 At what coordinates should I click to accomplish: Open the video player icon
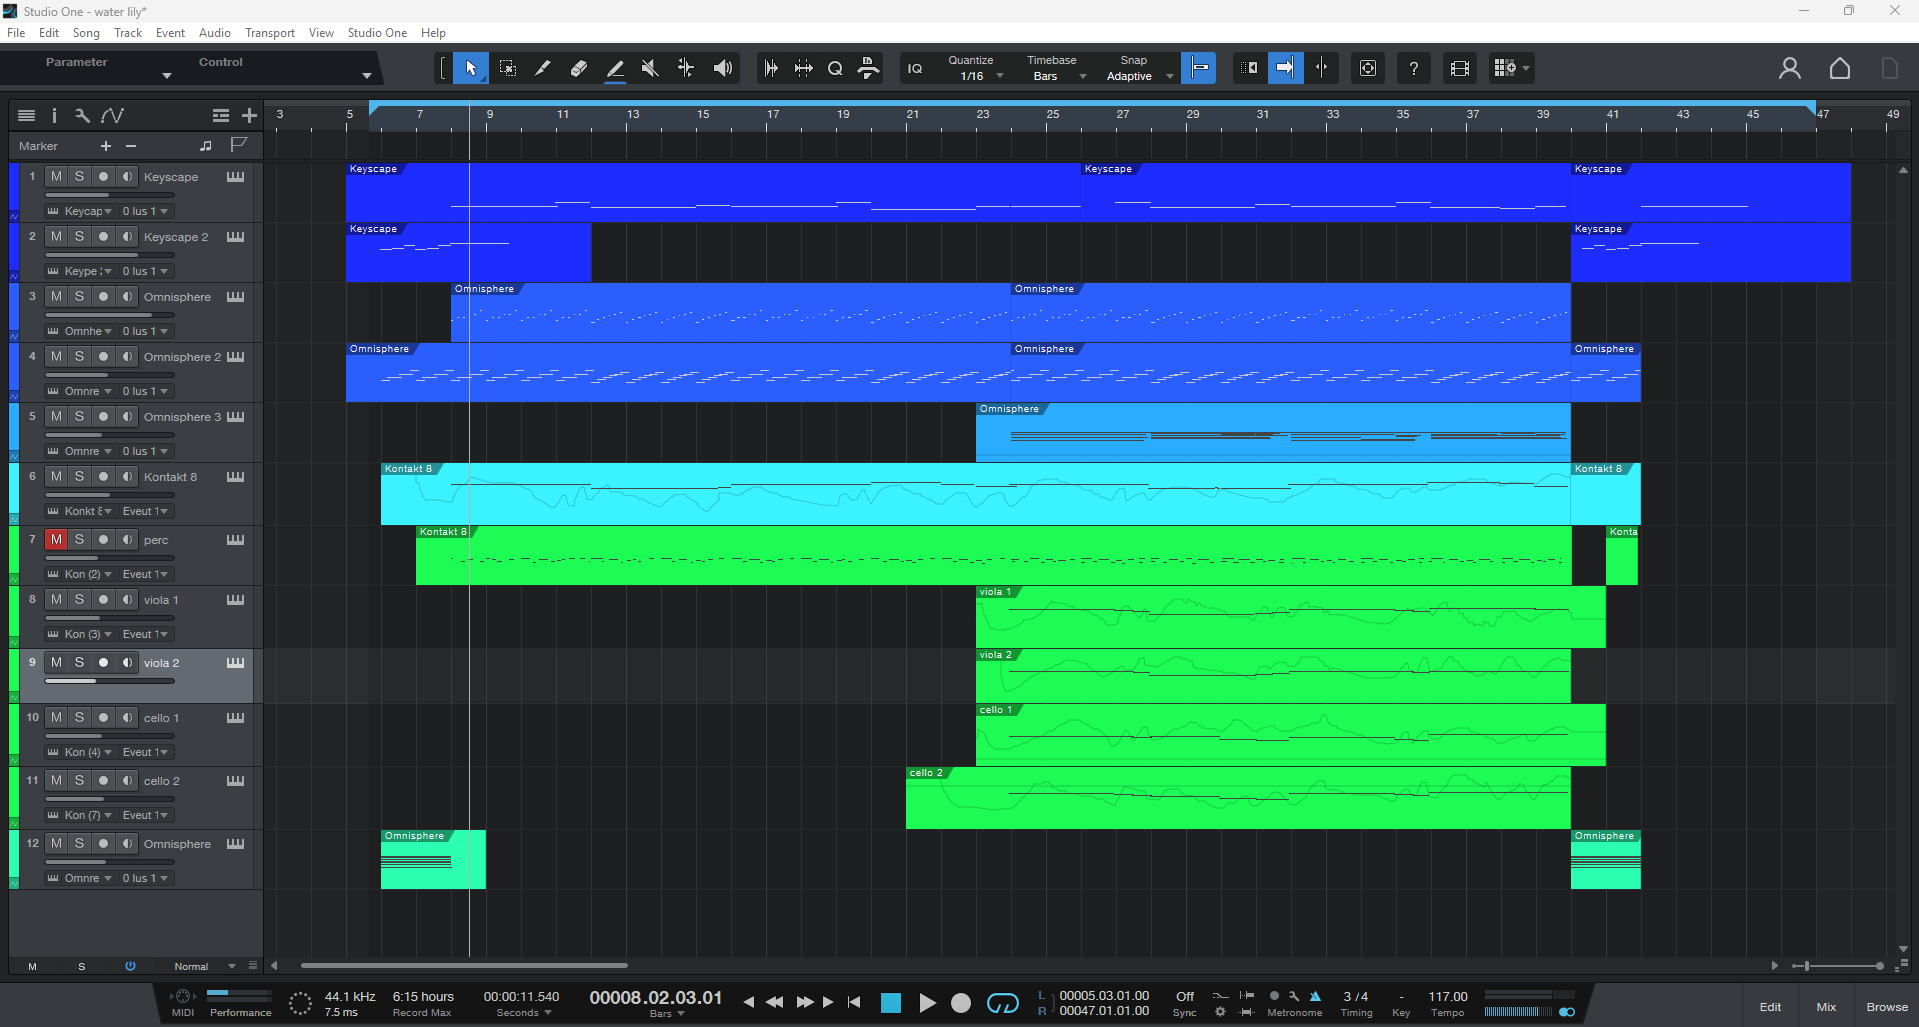point(1460,68)
